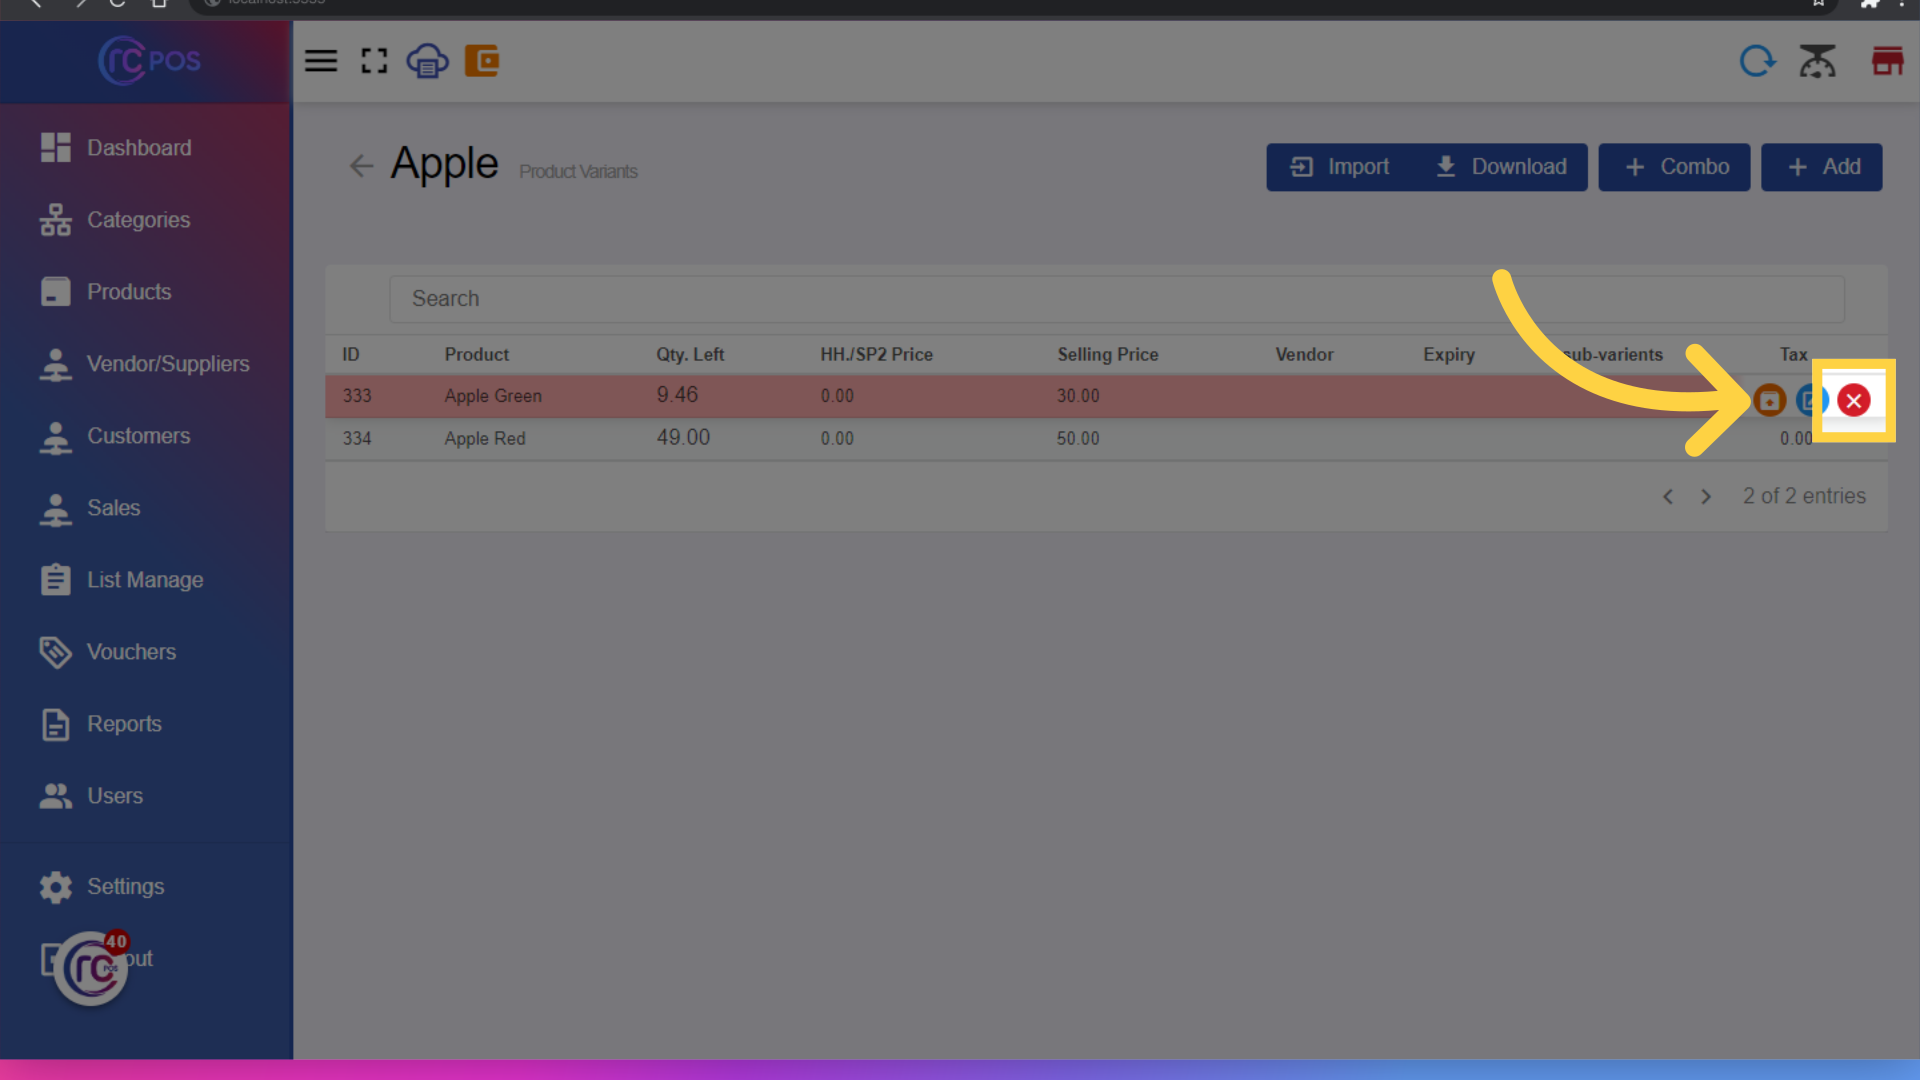Click the orange stock icon for Apple Green
This screenshot has width=1920, height=1080.
pyautogui.click(x=1769, y=401)
